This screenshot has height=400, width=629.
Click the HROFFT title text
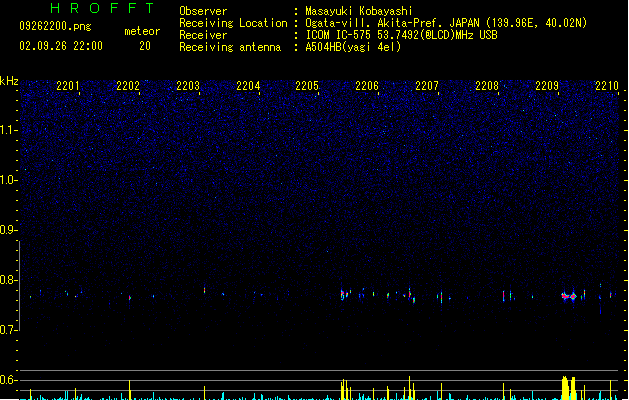[103, 8]
